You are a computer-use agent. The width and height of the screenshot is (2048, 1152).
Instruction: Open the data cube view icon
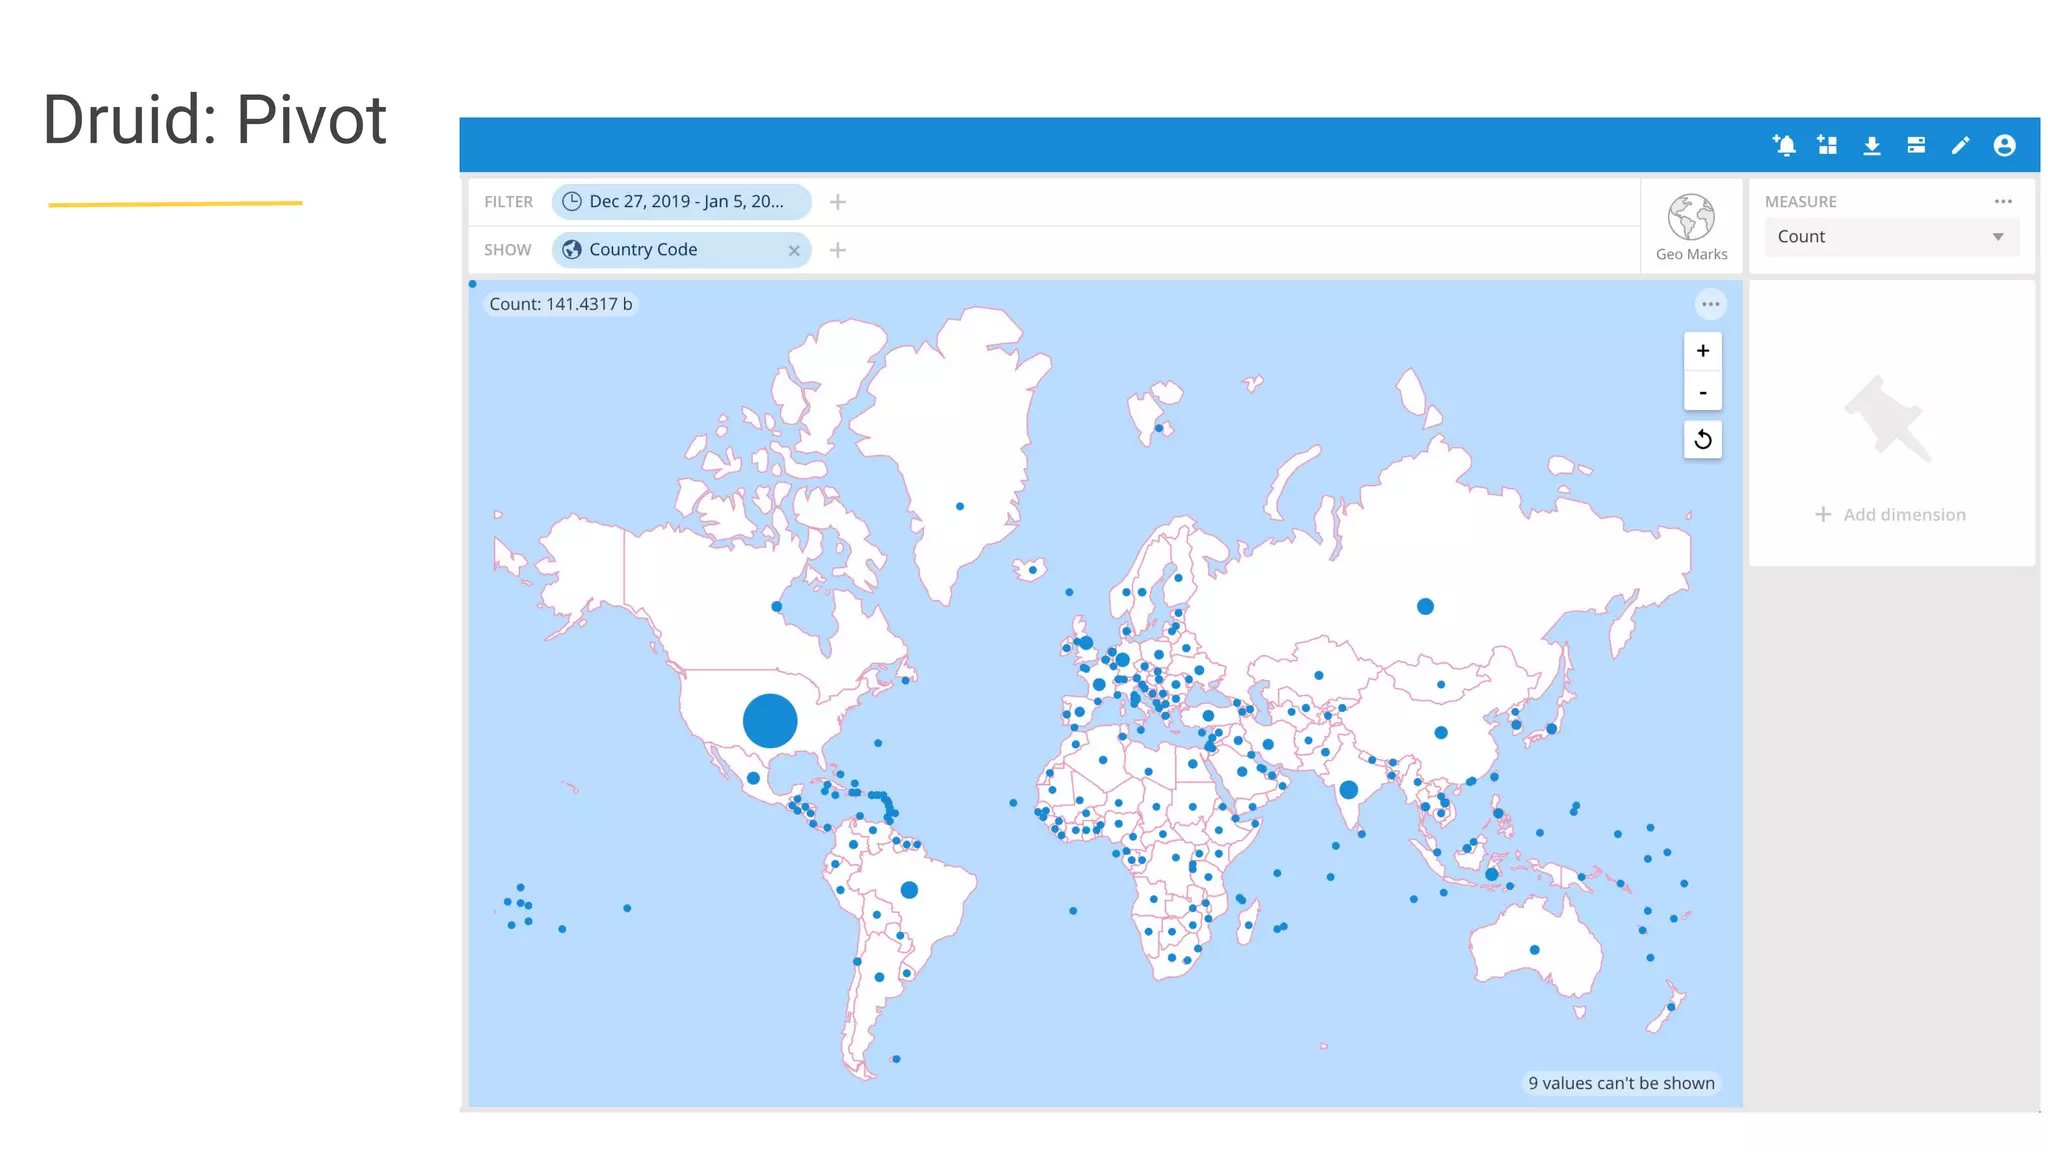(x=1916, y=146)
